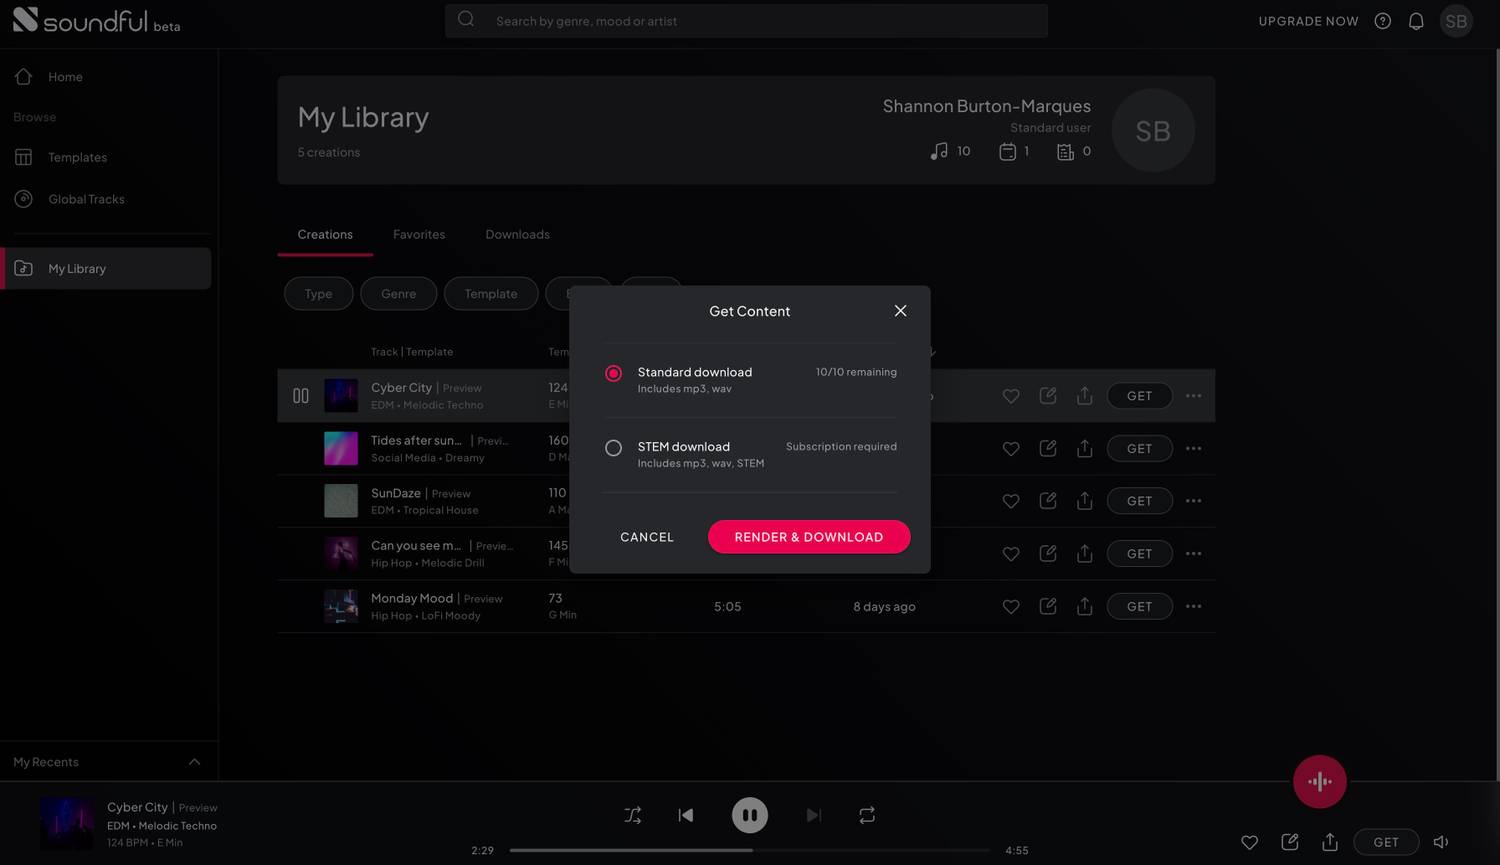Viewport: 1500px width, 865px height.
Task: Open the SB account avatar in header
Action: click(x=1456, y=21)
